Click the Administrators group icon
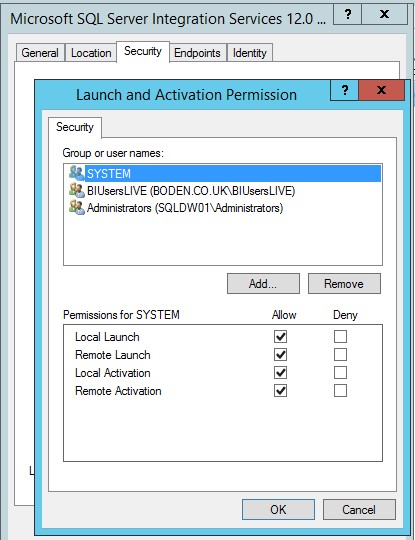The image size is (415, 540). (76, 208)
